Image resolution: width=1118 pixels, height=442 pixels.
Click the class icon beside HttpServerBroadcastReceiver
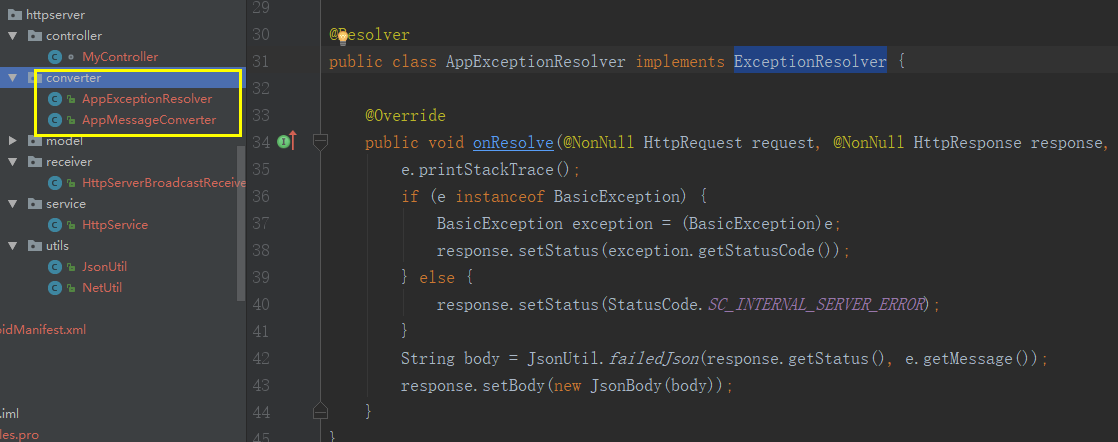[54, 183]
